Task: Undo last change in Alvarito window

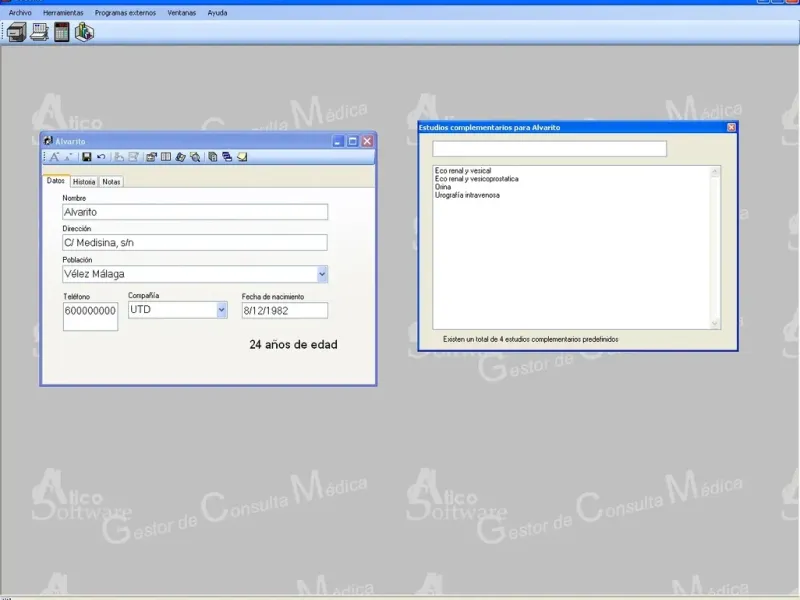Action: click(101, 157)
